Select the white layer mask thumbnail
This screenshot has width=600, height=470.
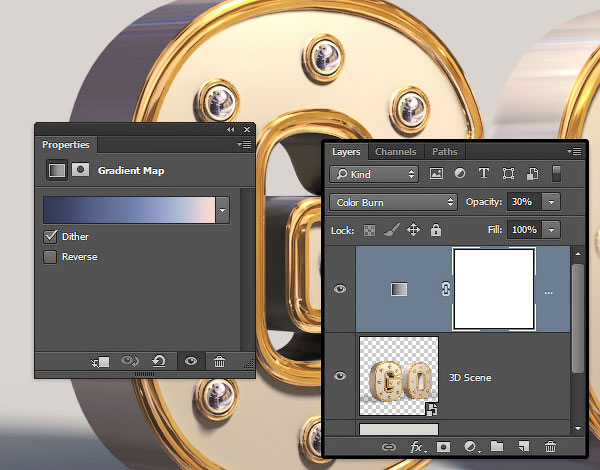[x=493, y=289]
